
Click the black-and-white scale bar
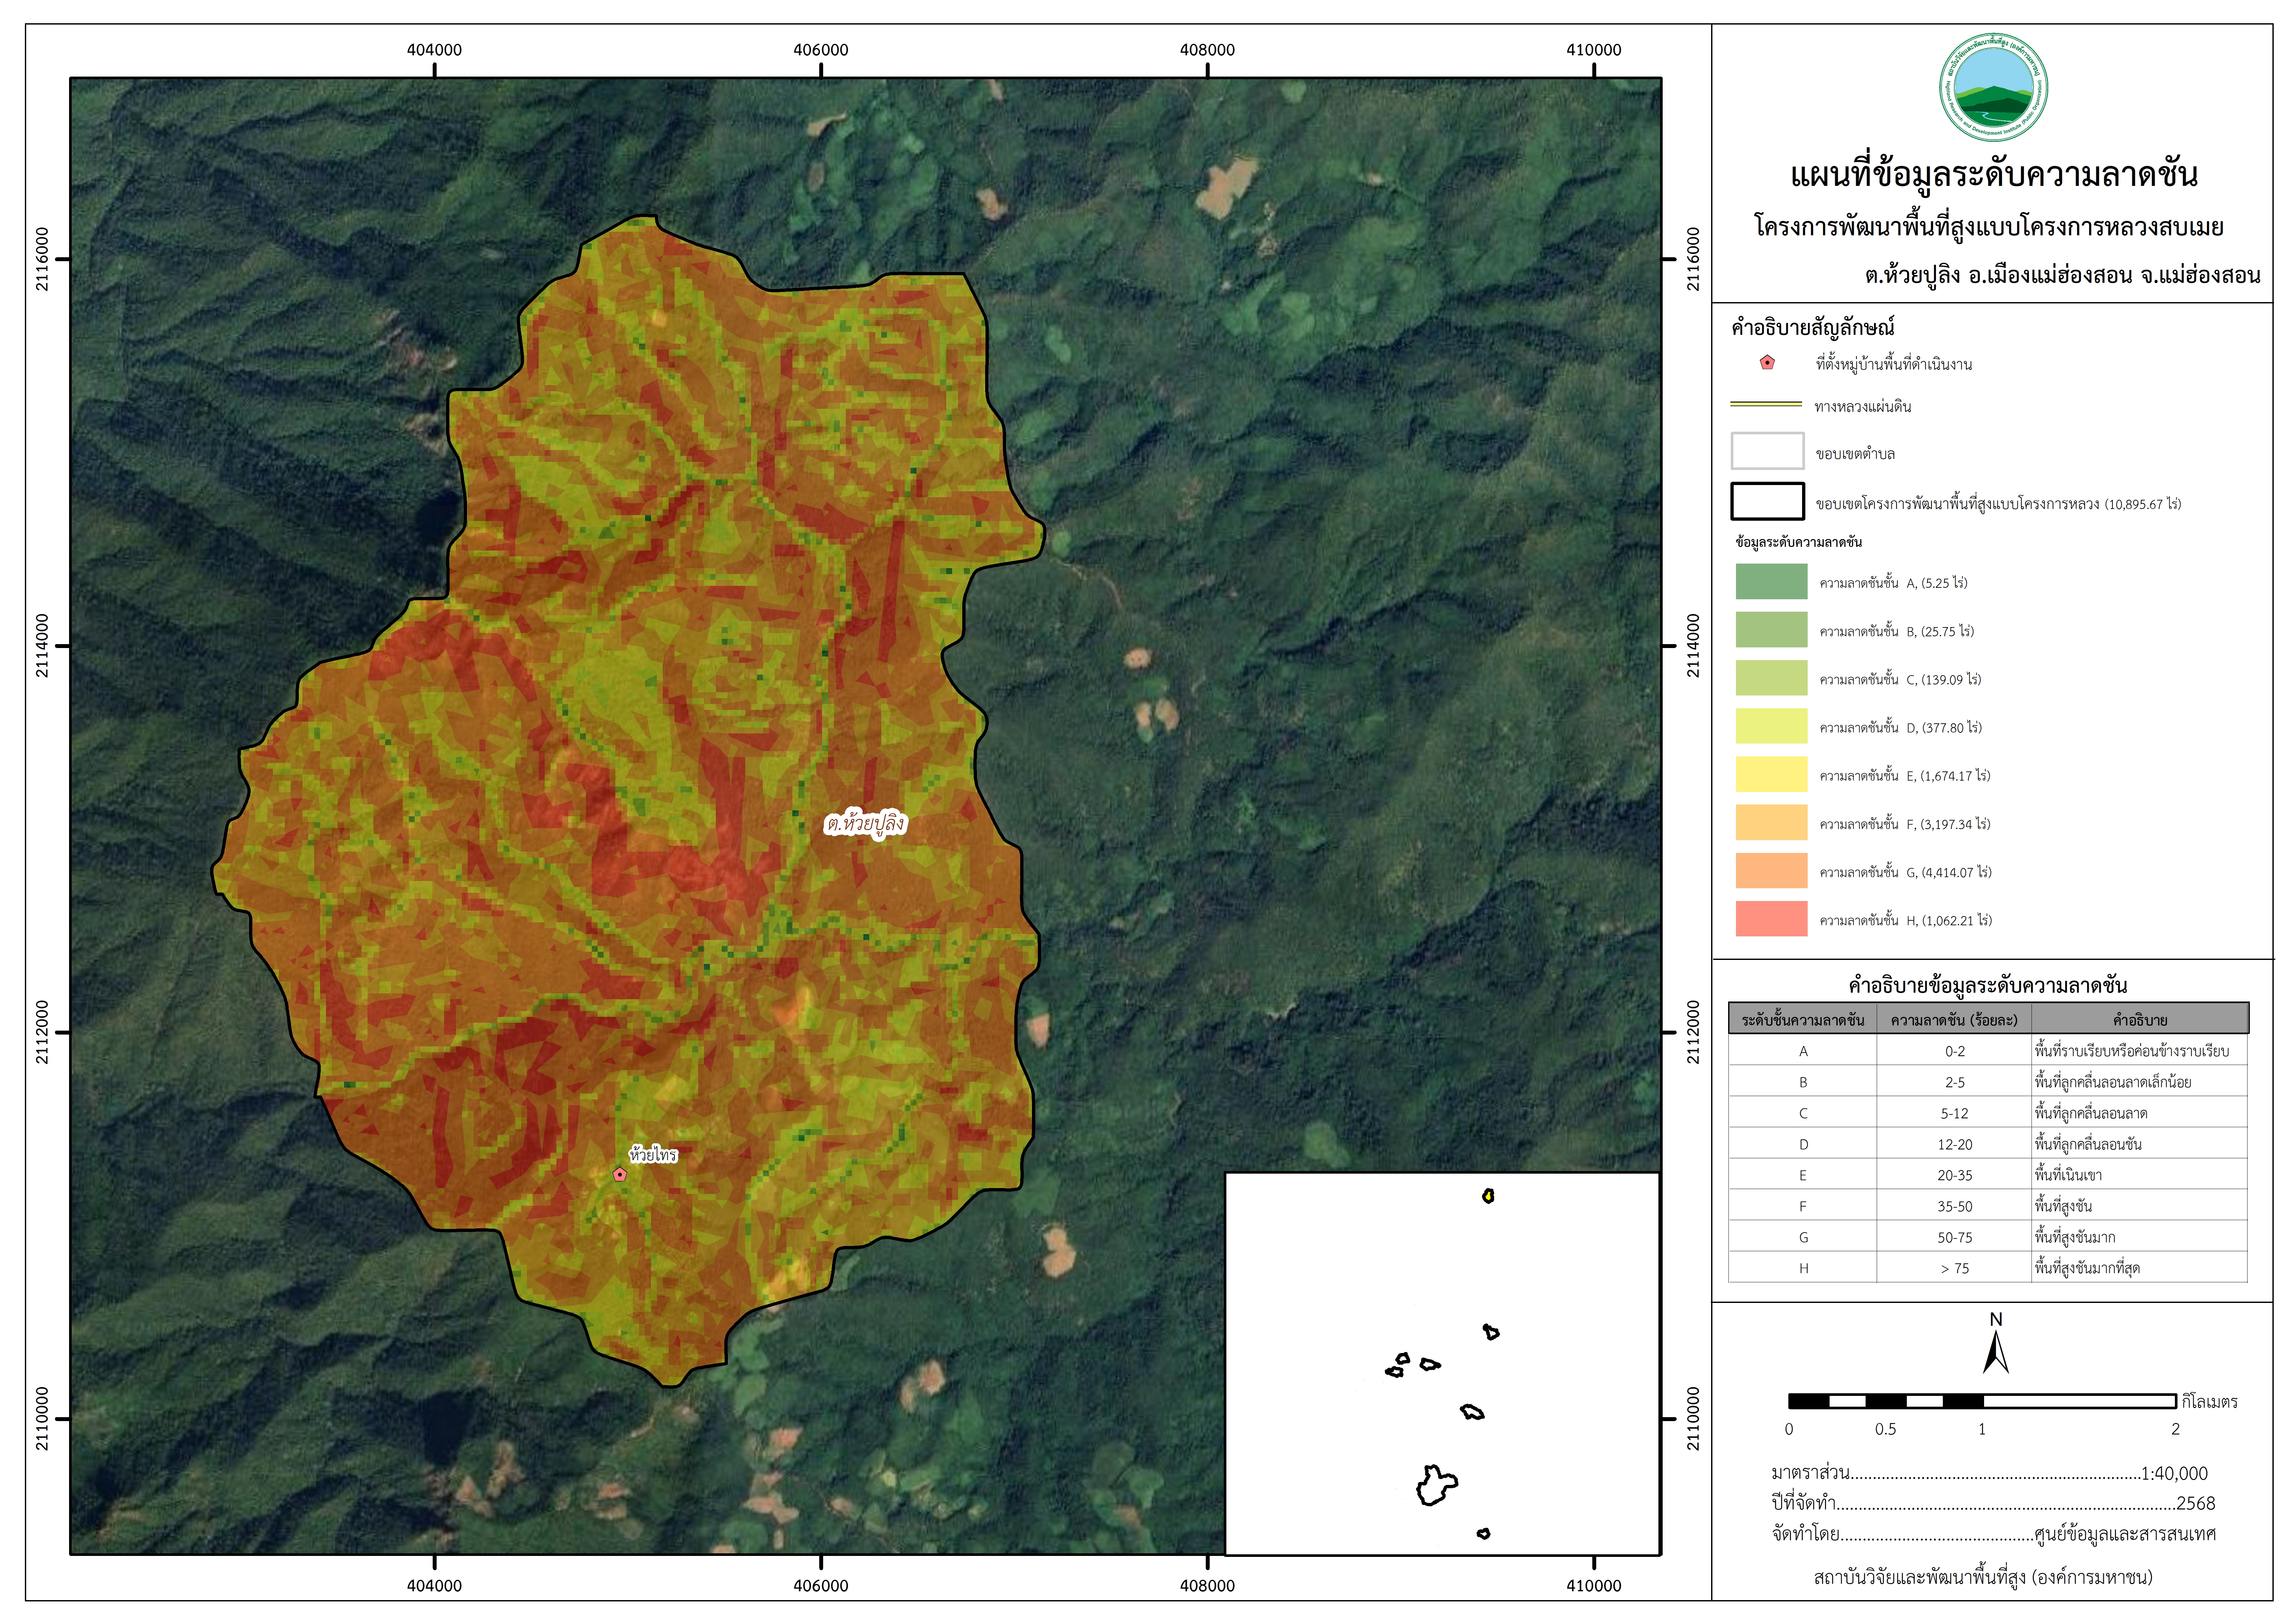pos(1982,1401)
